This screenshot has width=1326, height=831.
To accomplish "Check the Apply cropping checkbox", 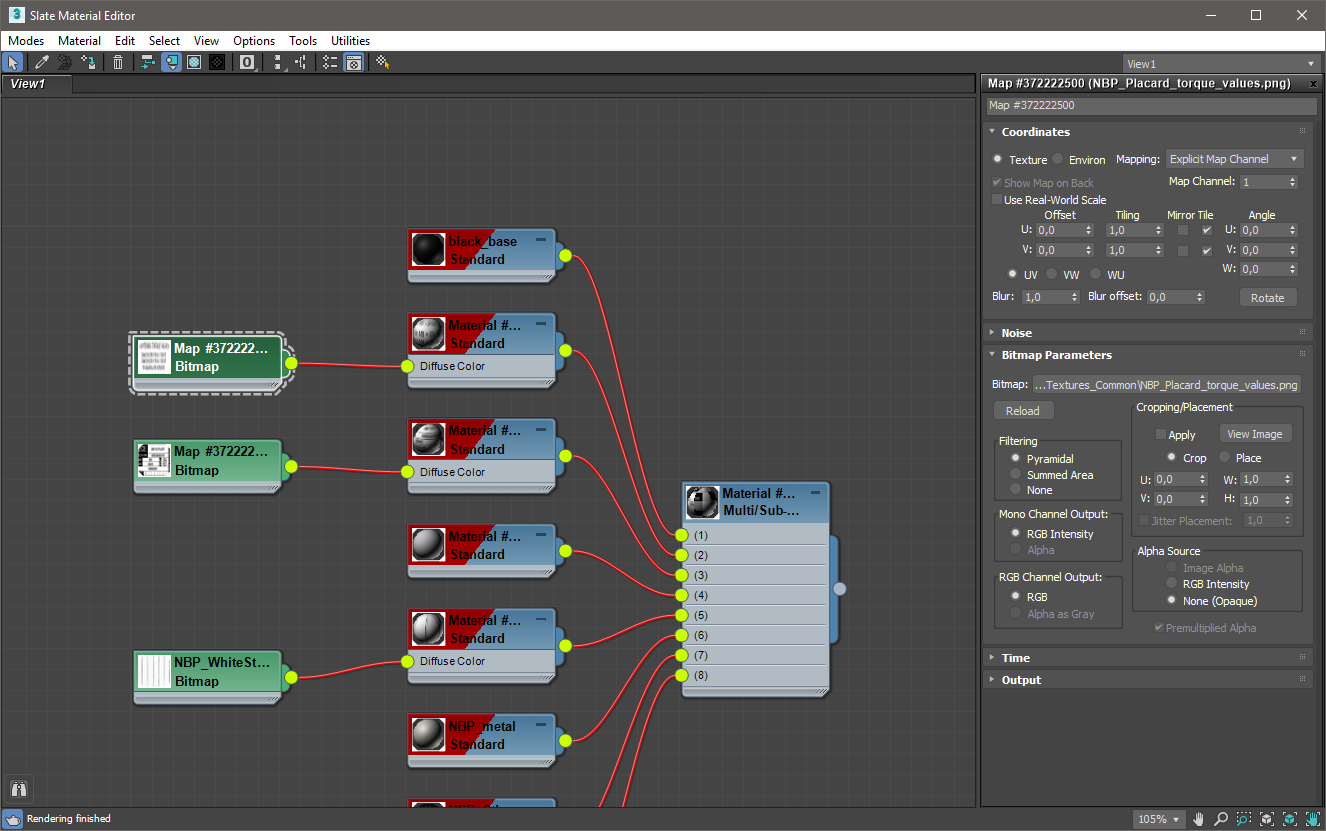I will tap(1161, 435).
